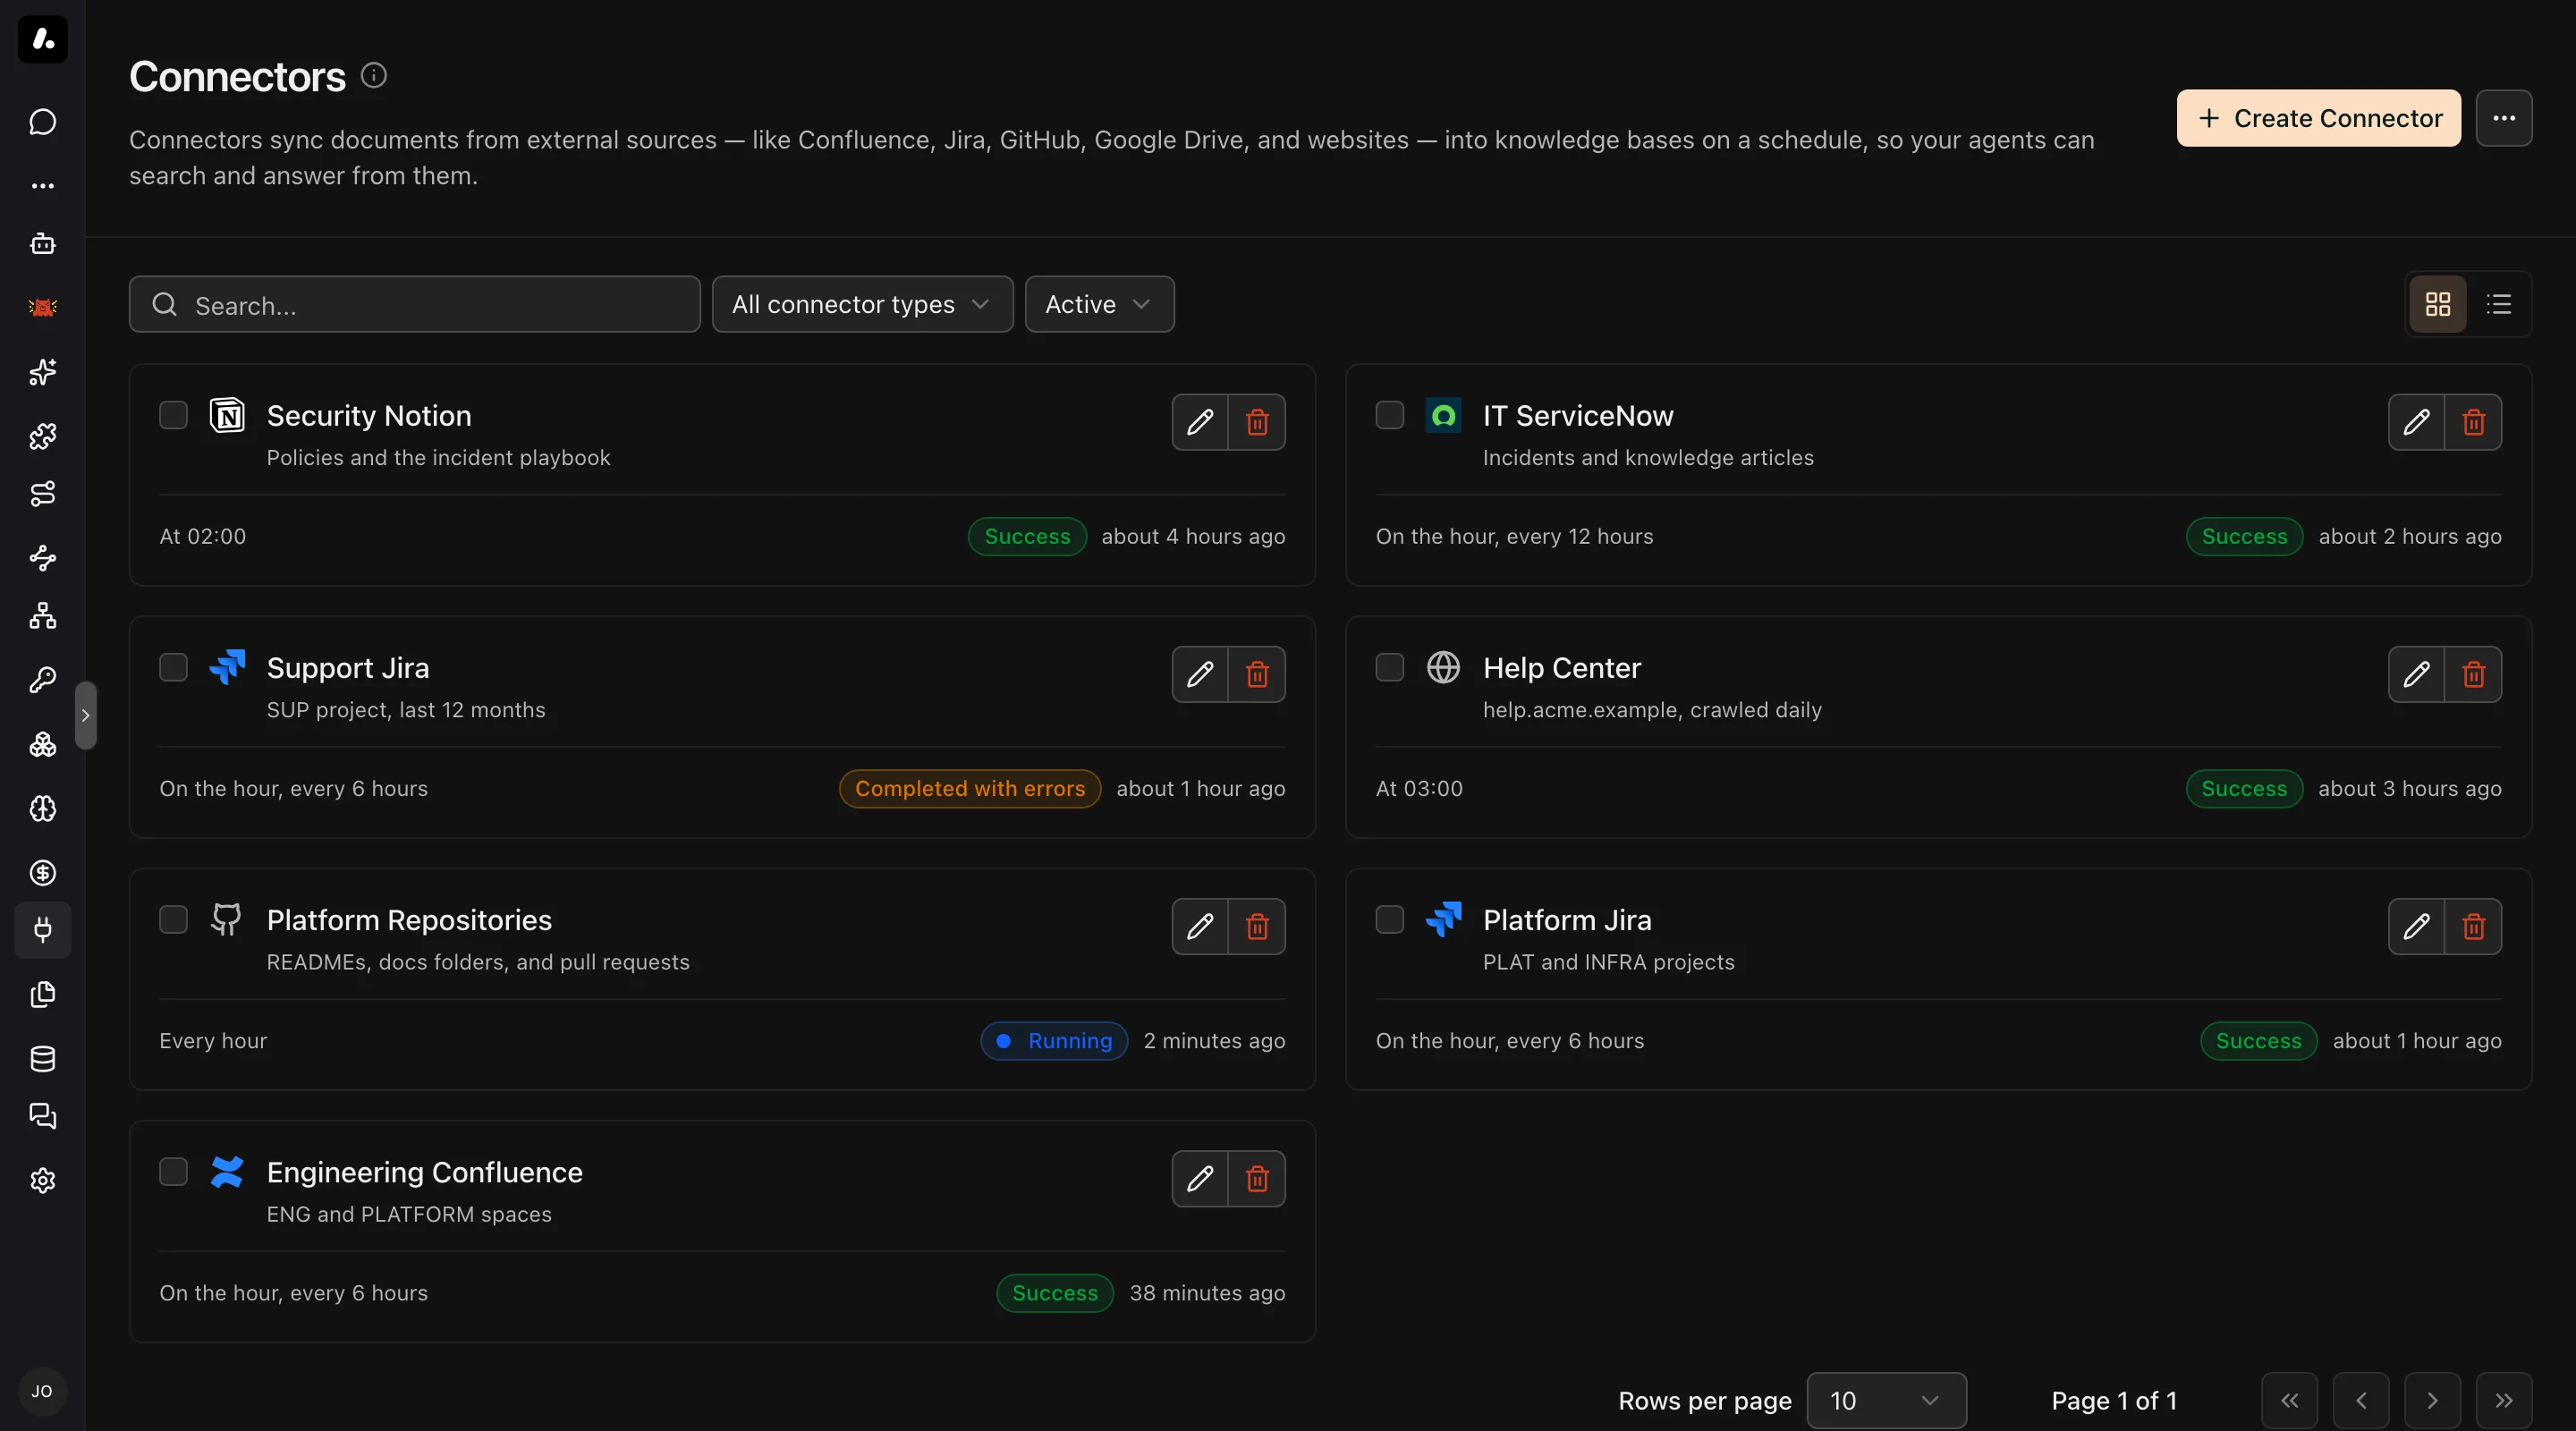
Task: Delete the Support Jira connector
Action: [x=1257, y=674]
